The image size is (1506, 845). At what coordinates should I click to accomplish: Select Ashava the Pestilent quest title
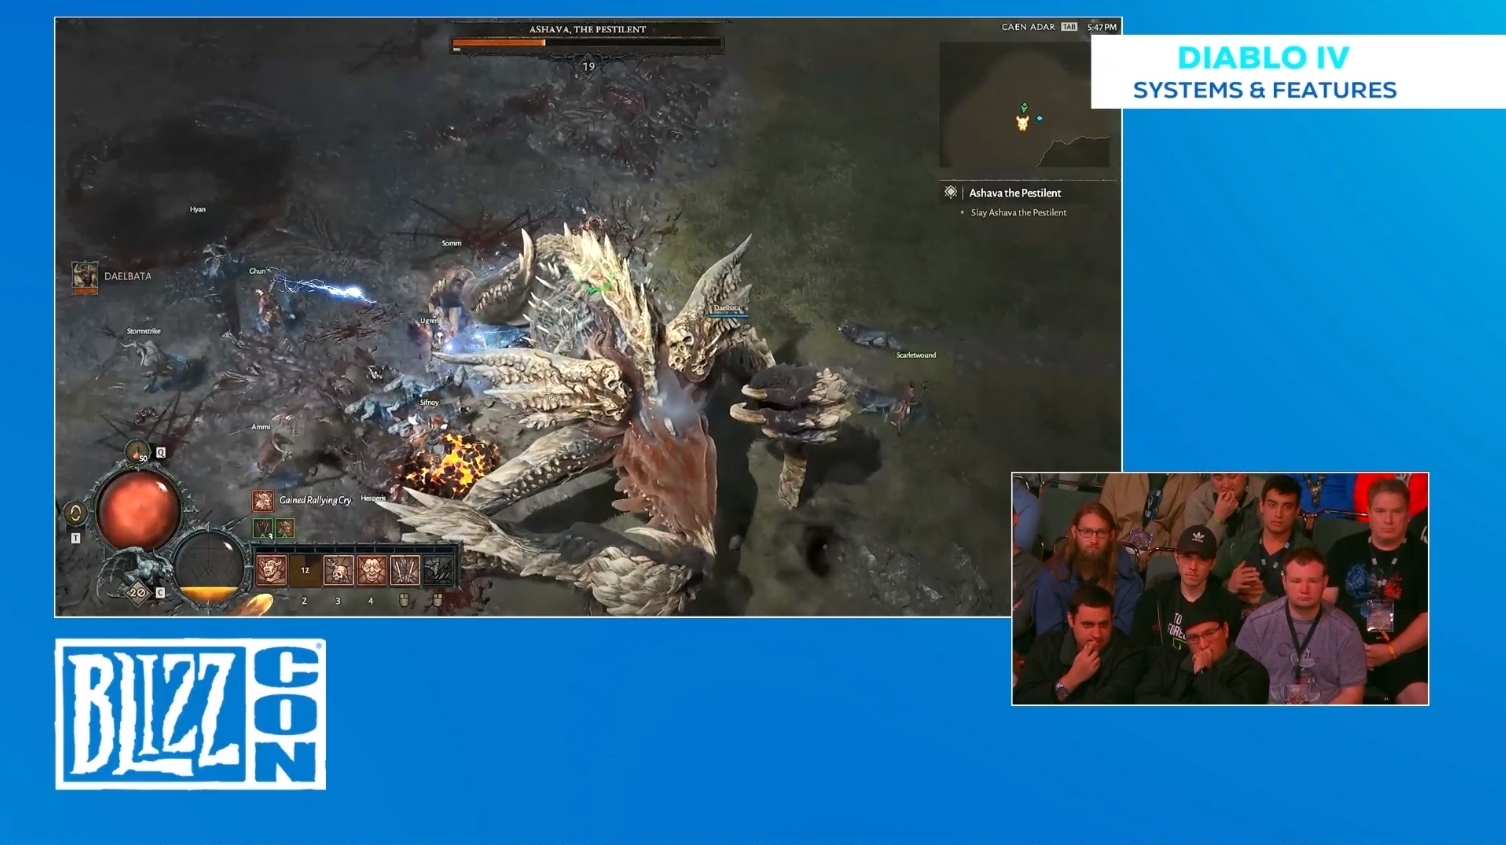(1014, 193)
